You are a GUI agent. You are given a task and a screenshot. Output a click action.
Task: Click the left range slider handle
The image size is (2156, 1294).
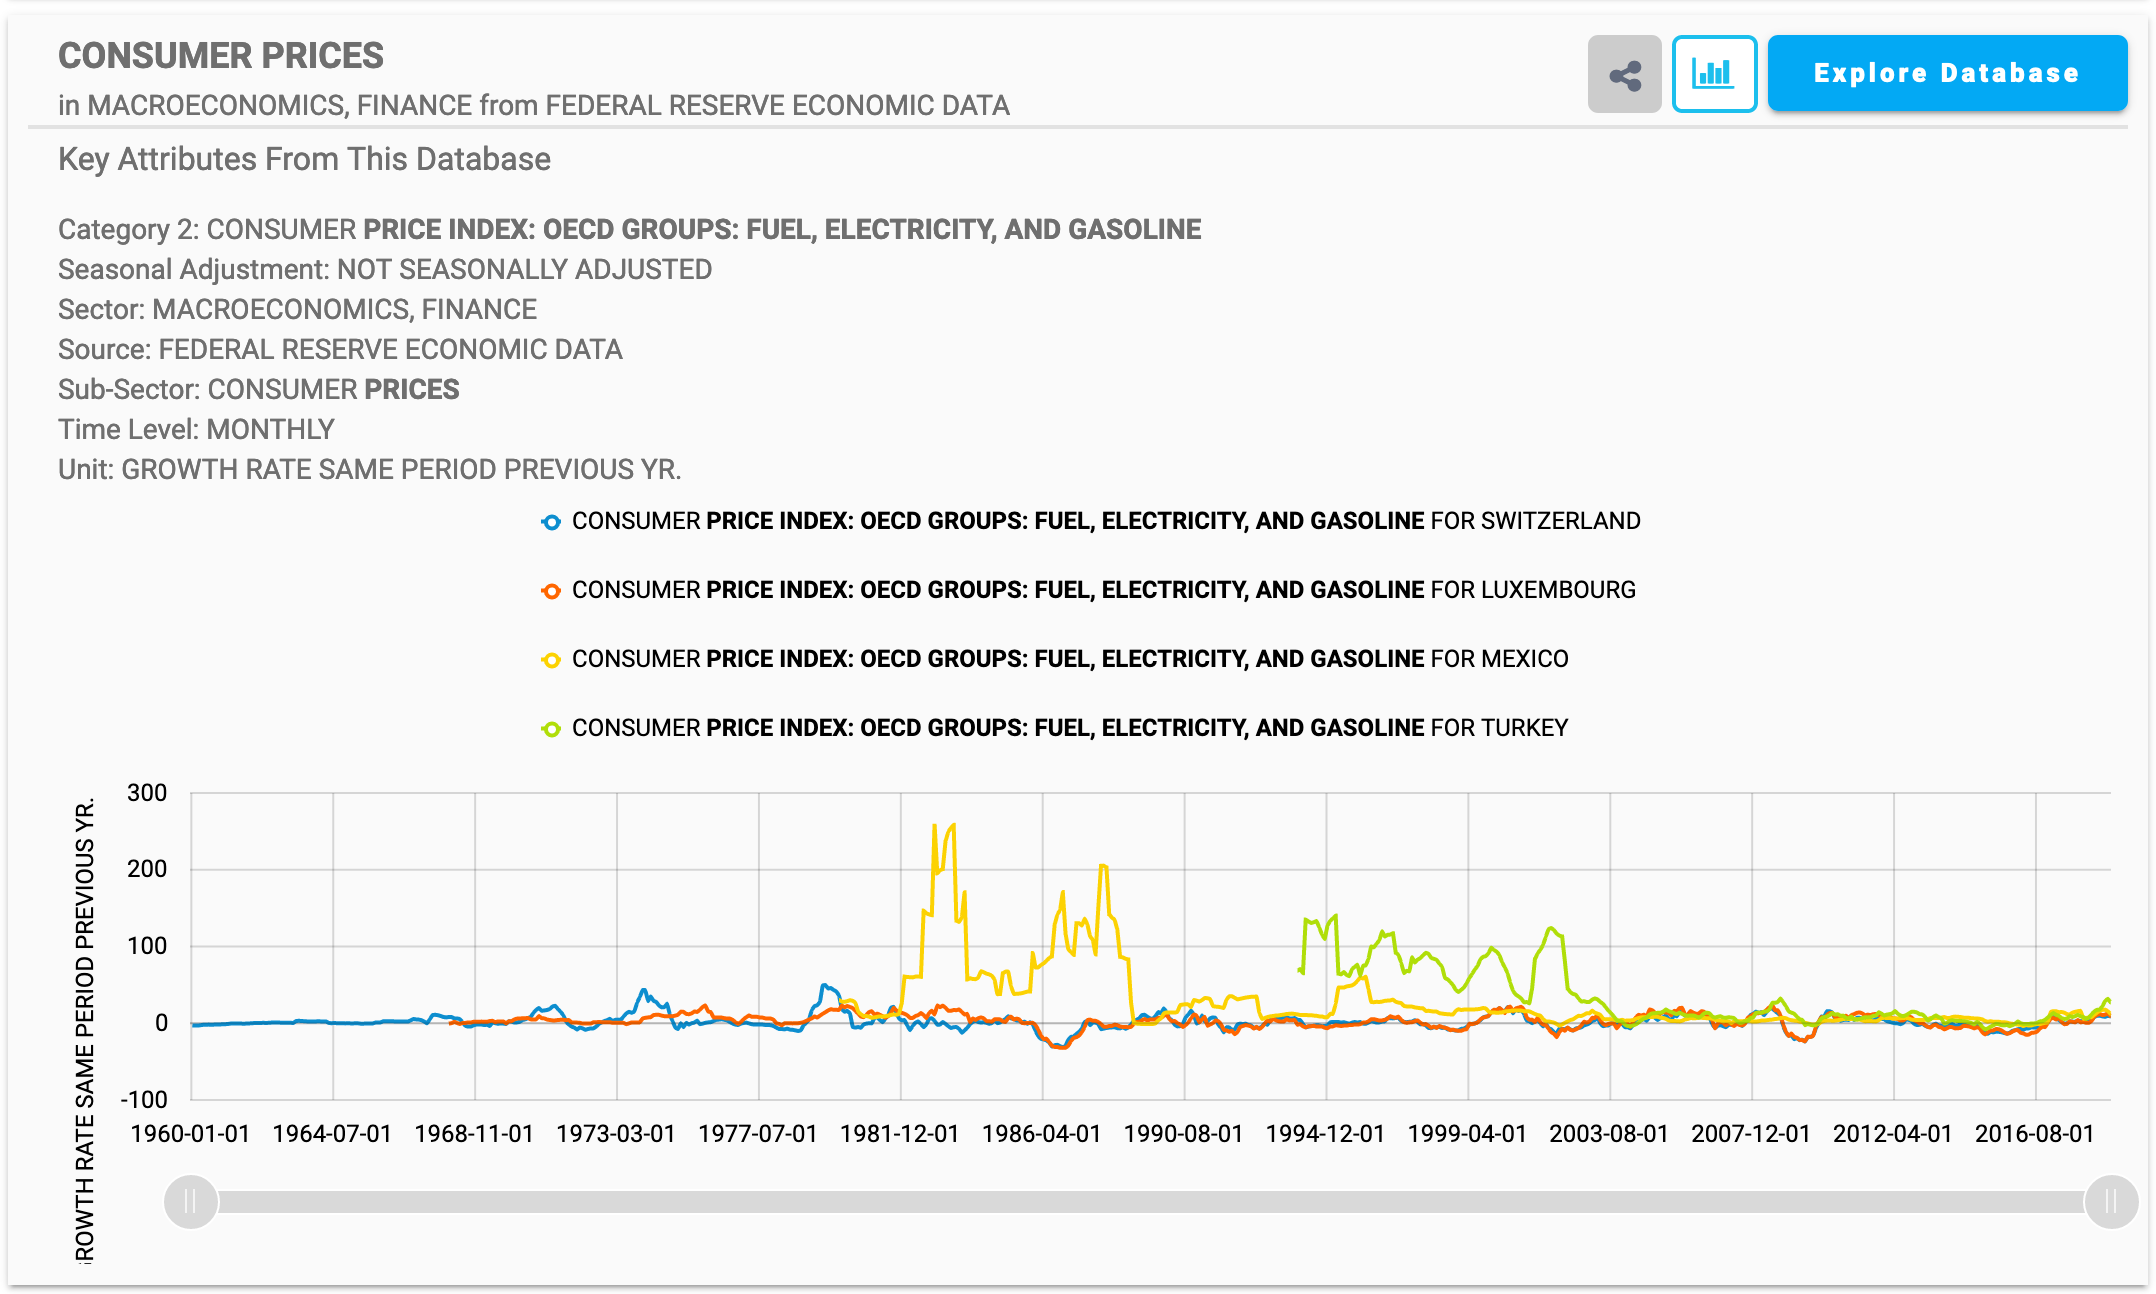pos(190,1201)
